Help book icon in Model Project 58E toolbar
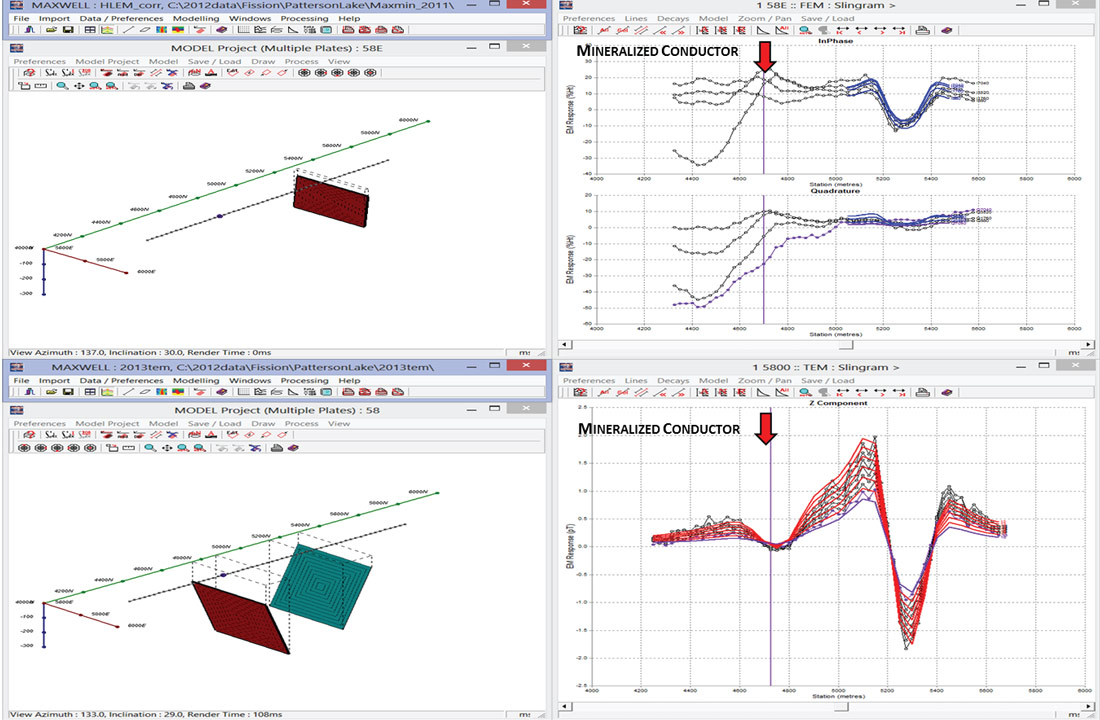Screen dimensions: 1100x720 click(205, 86)
